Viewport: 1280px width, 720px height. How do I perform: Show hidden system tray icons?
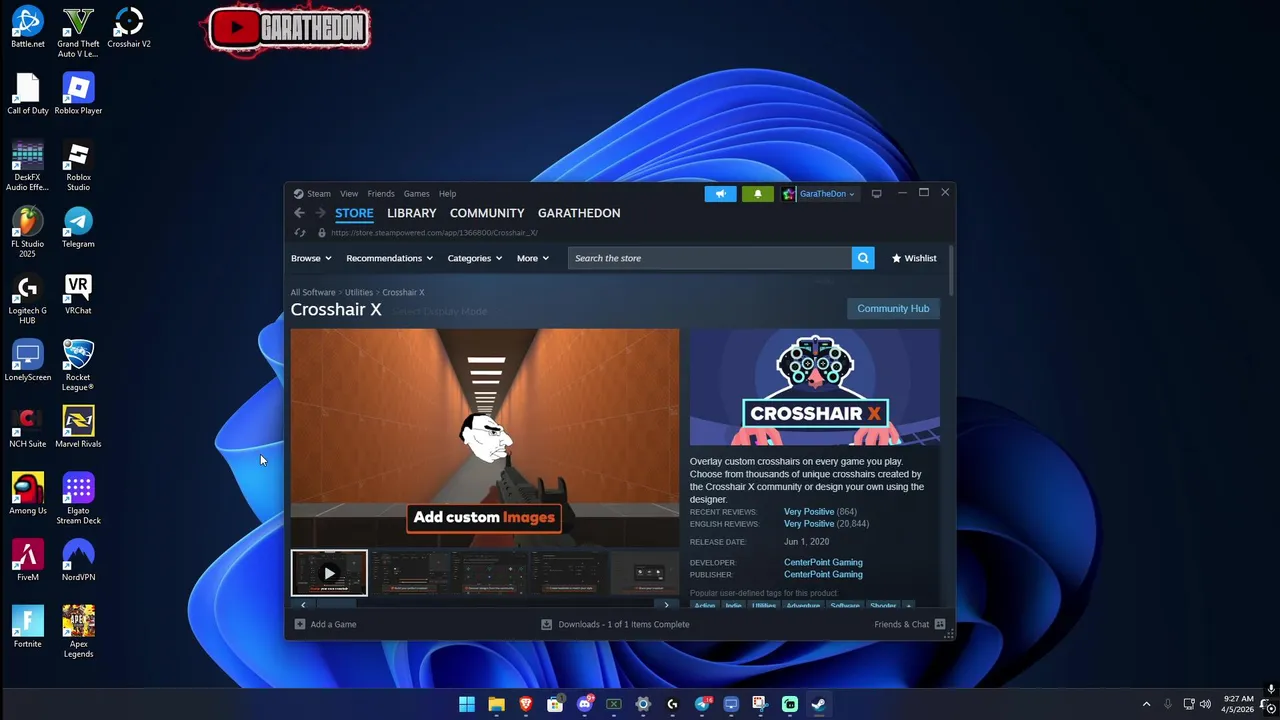(1146, 704)
